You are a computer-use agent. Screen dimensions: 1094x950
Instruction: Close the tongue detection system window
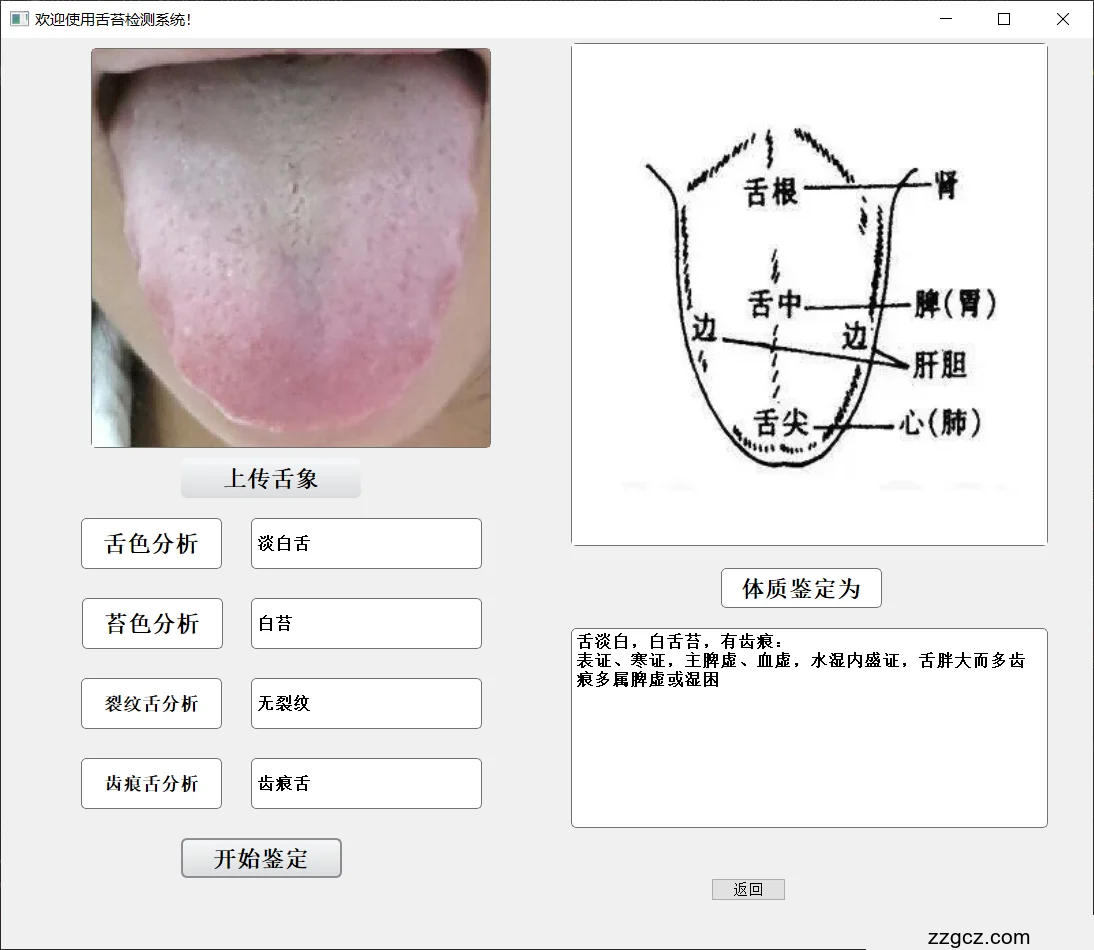[1063, 19]
